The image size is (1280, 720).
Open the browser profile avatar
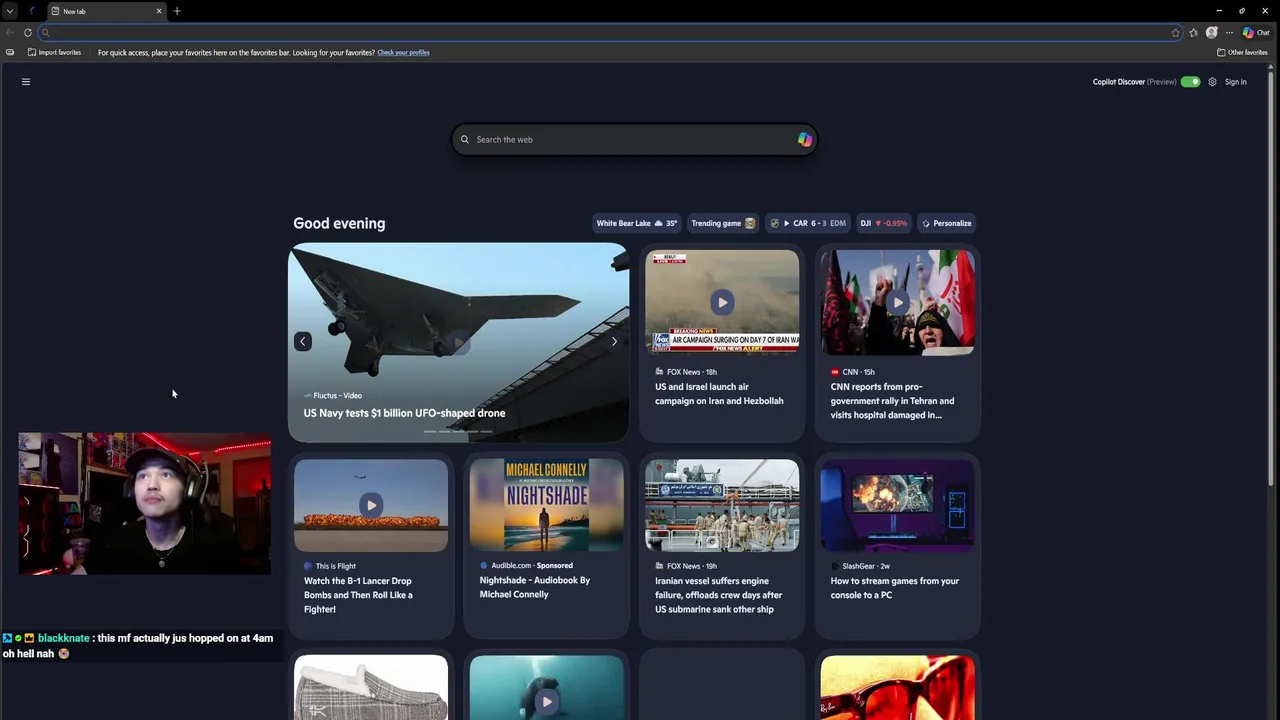pos(1212,32)
